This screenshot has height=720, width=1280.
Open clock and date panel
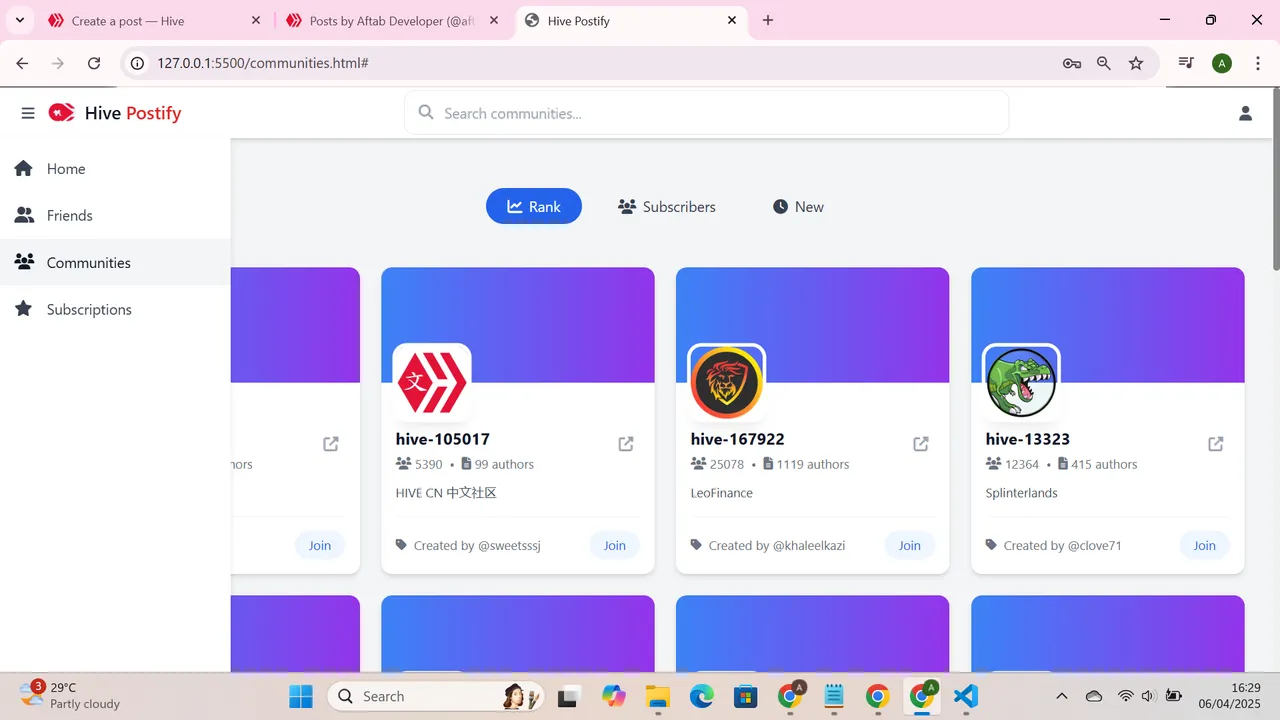click(x=1231, y=695)
